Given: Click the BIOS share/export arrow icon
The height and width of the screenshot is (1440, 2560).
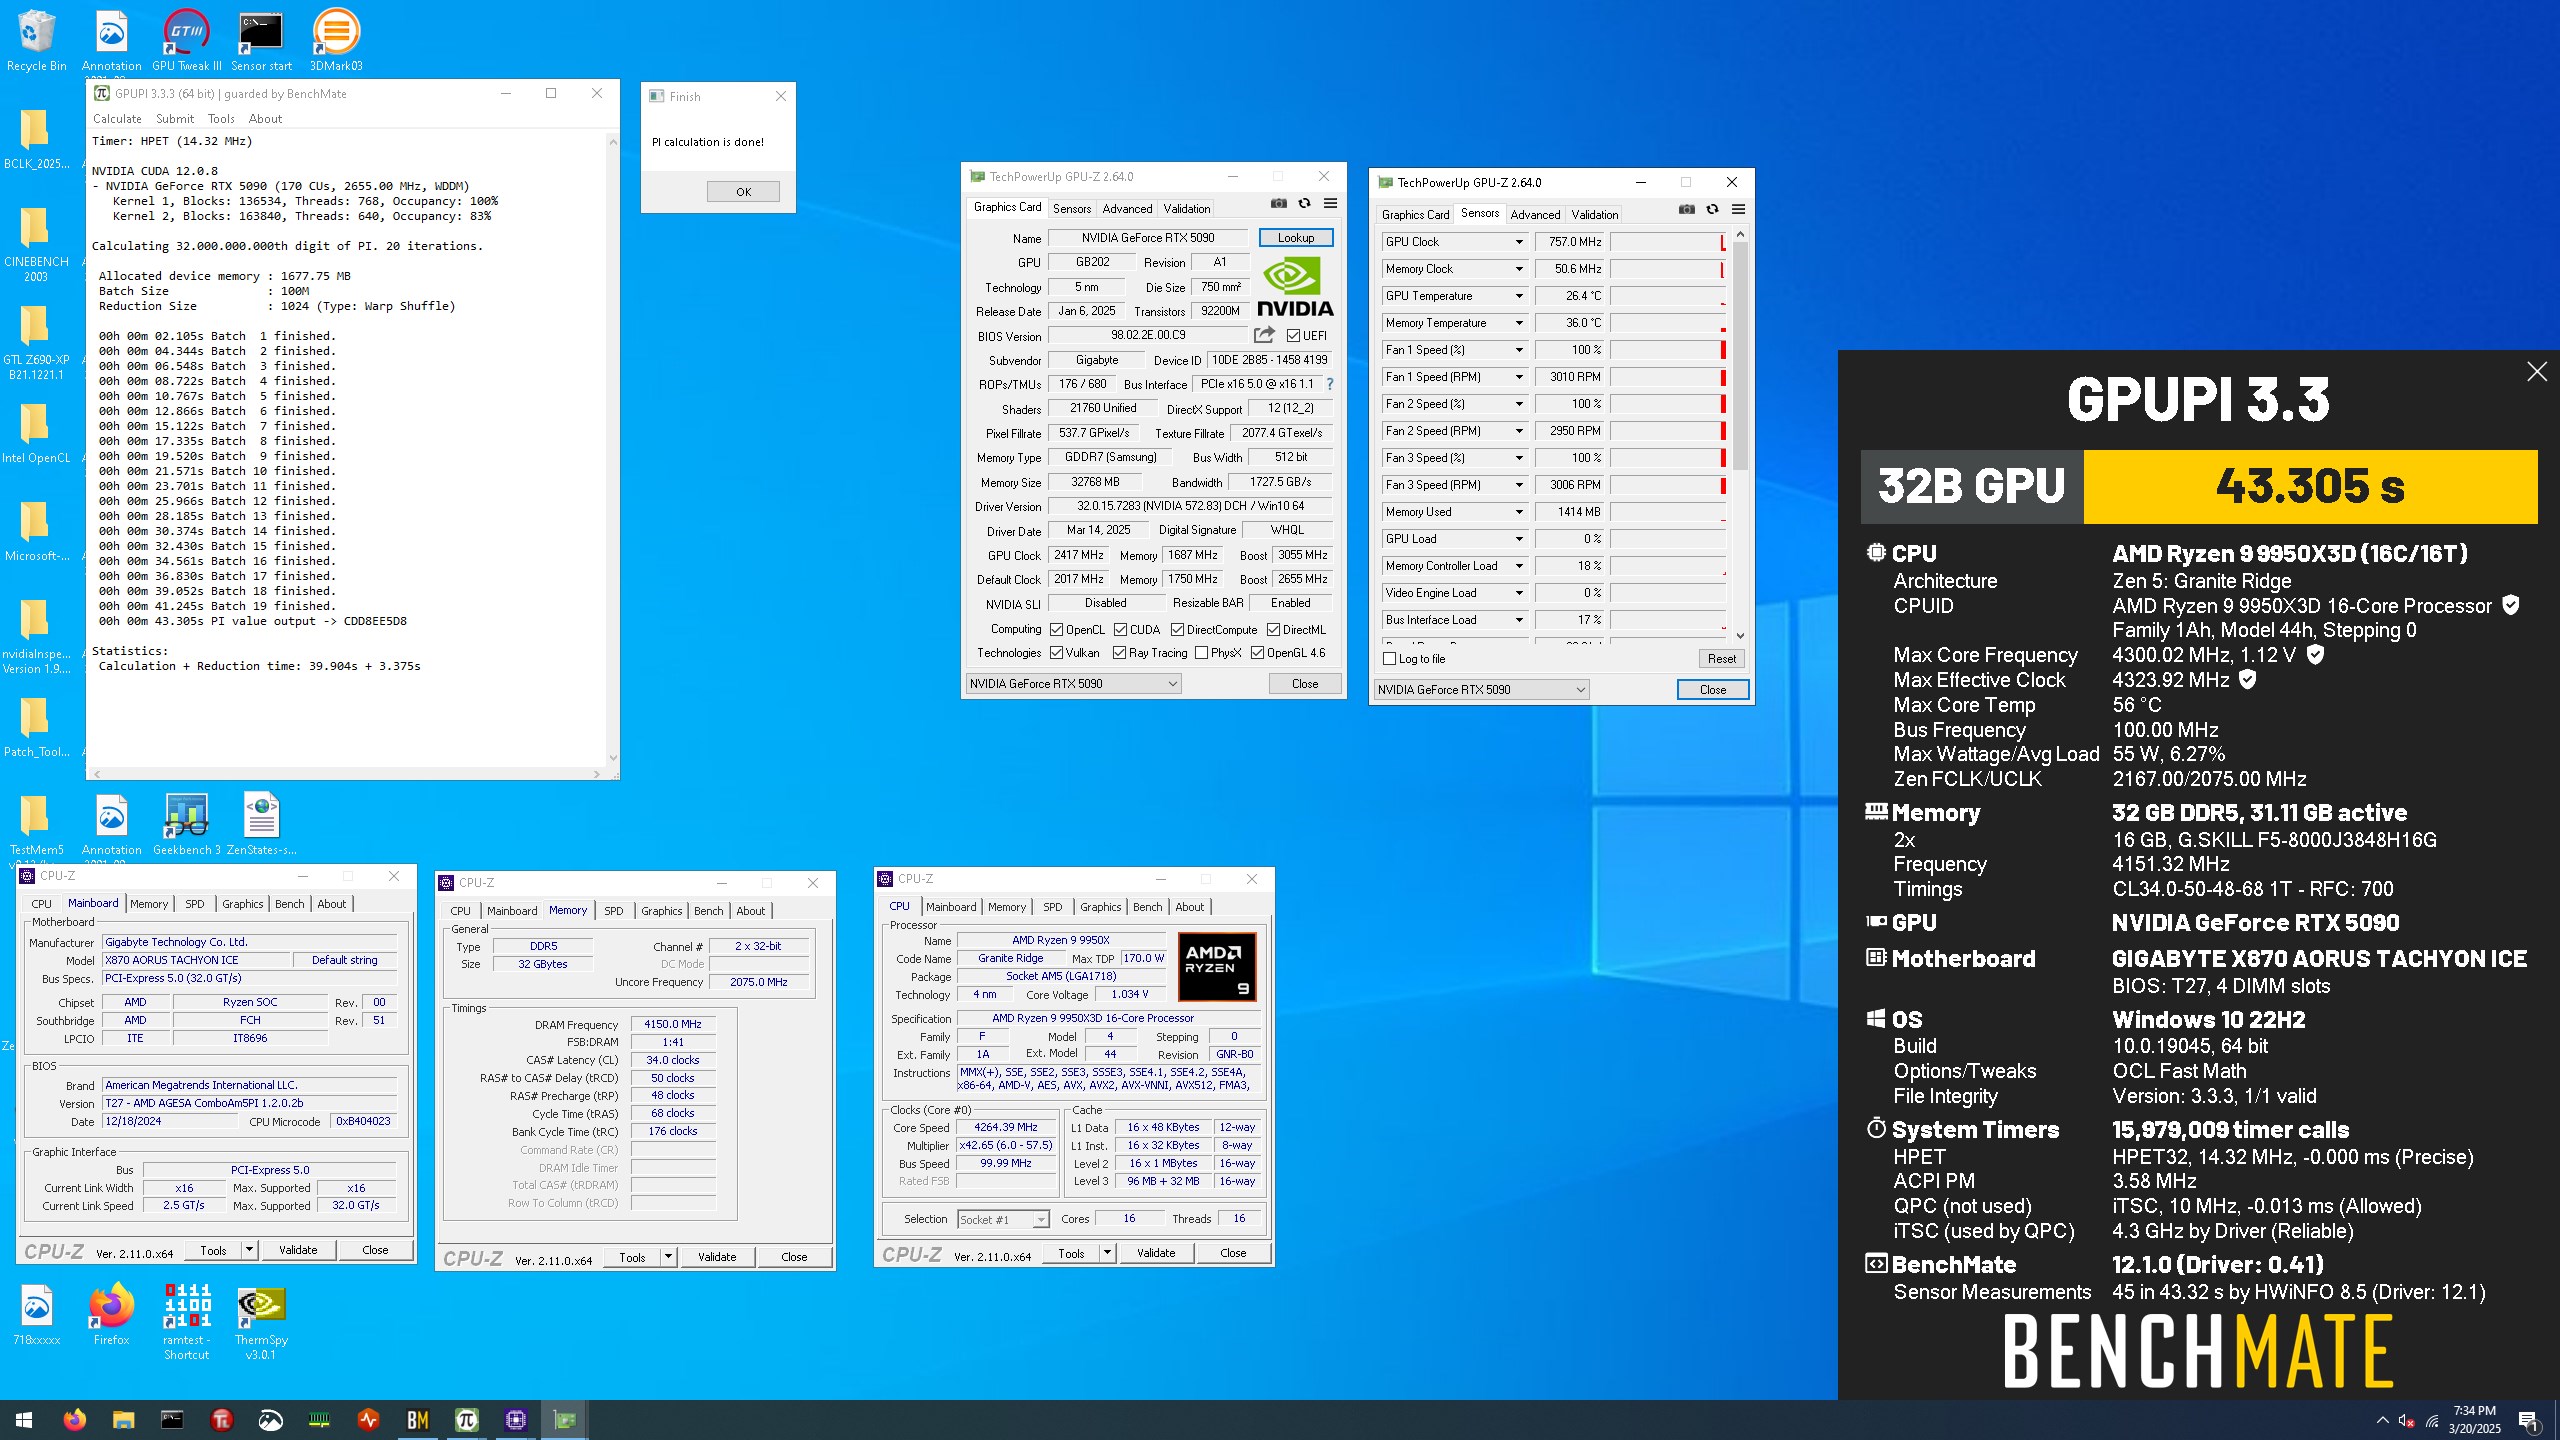Looking at the screenshot, I should (x=1265, y=335).
